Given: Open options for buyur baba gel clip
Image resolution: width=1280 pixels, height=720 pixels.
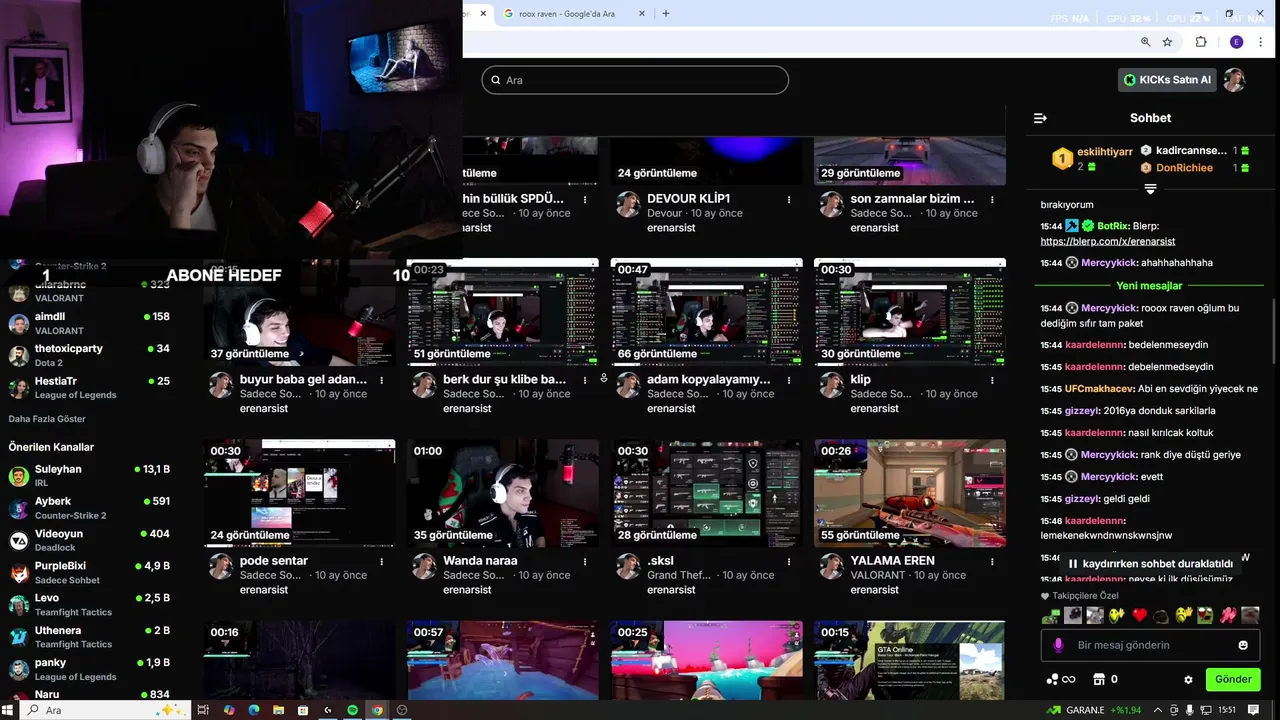Looking at the screenshot, I should (x=382, y=380).
